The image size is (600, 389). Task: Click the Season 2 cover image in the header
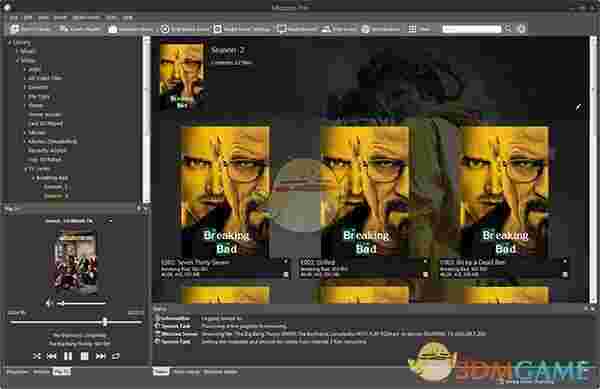click(x=181, y=76)
